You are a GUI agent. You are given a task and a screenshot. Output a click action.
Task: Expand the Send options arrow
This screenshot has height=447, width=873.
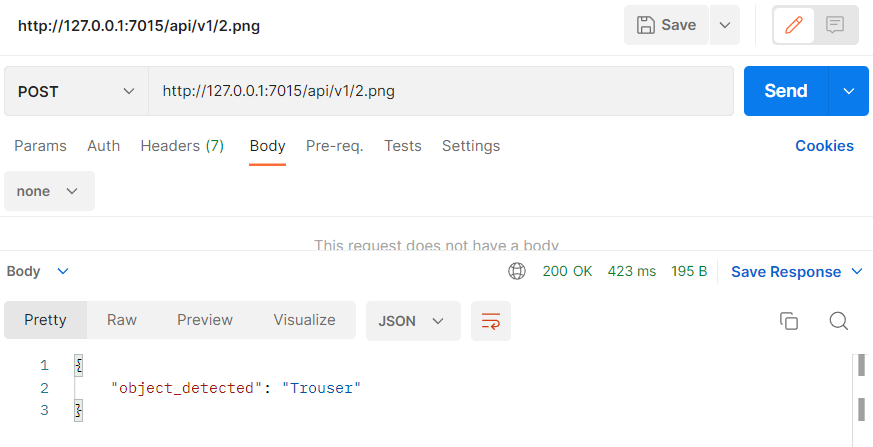[849, 91]
